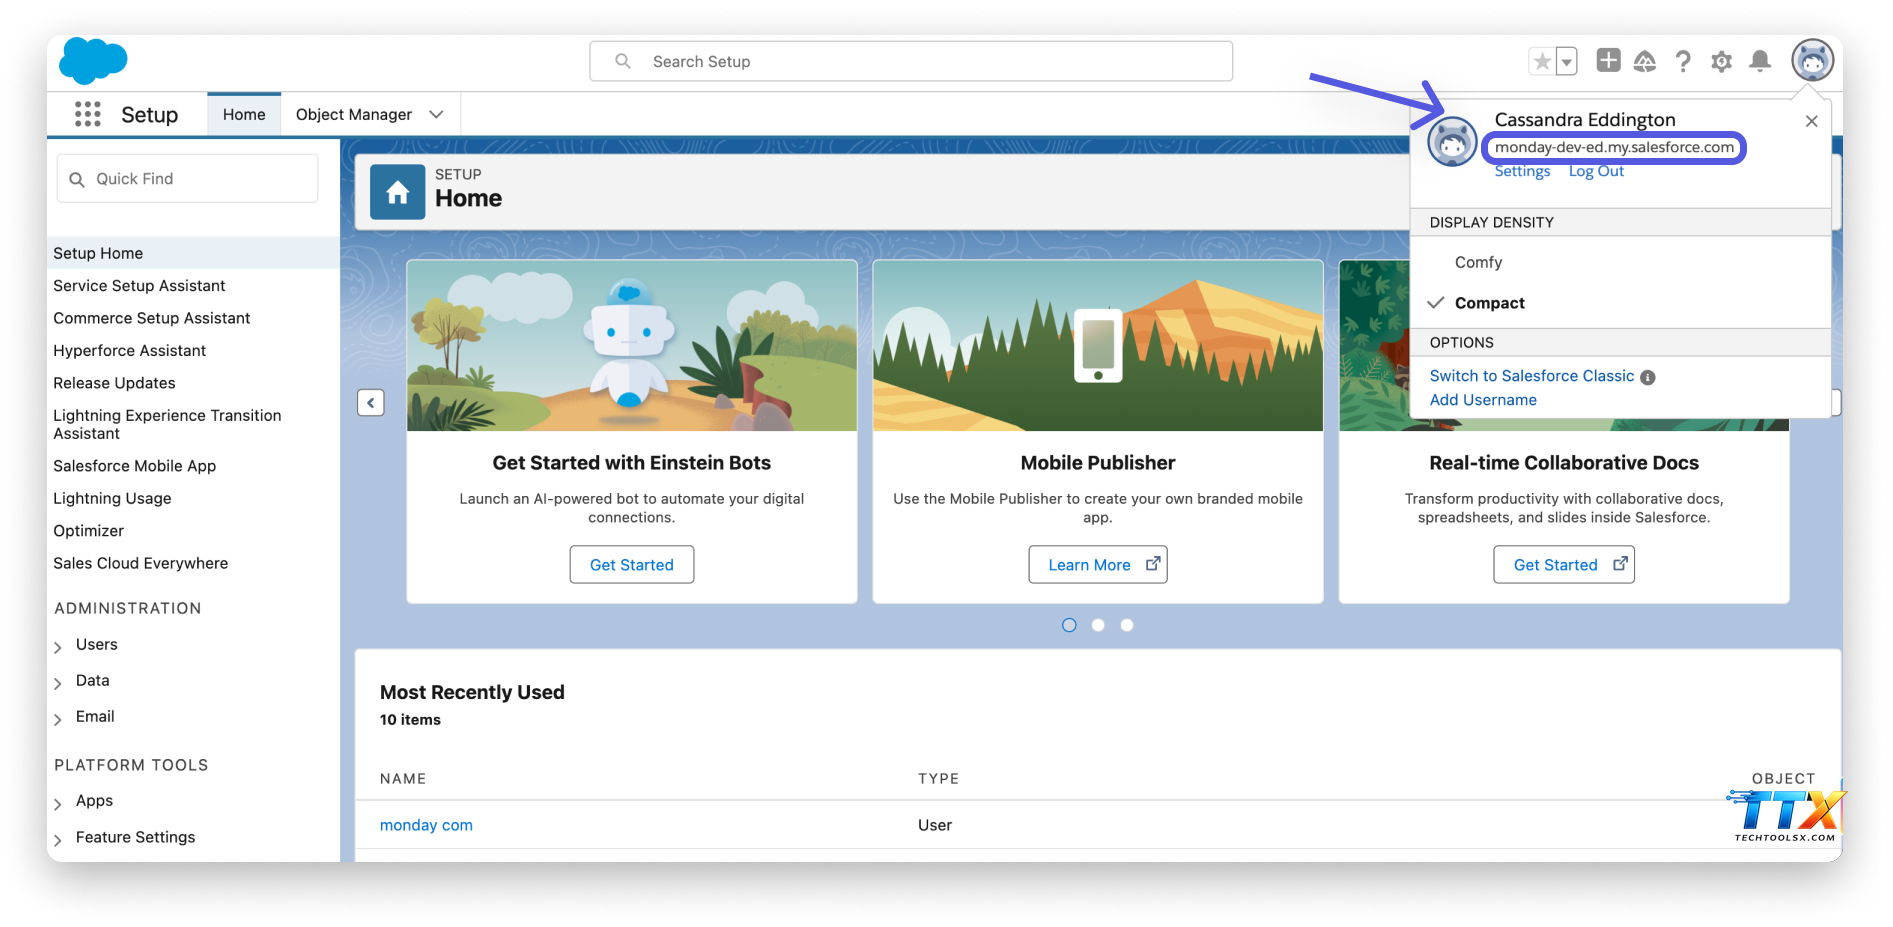The width and height of the screenshot is (1893, 927).
Task: Click the Add Username link
Action: (1483, 400)
